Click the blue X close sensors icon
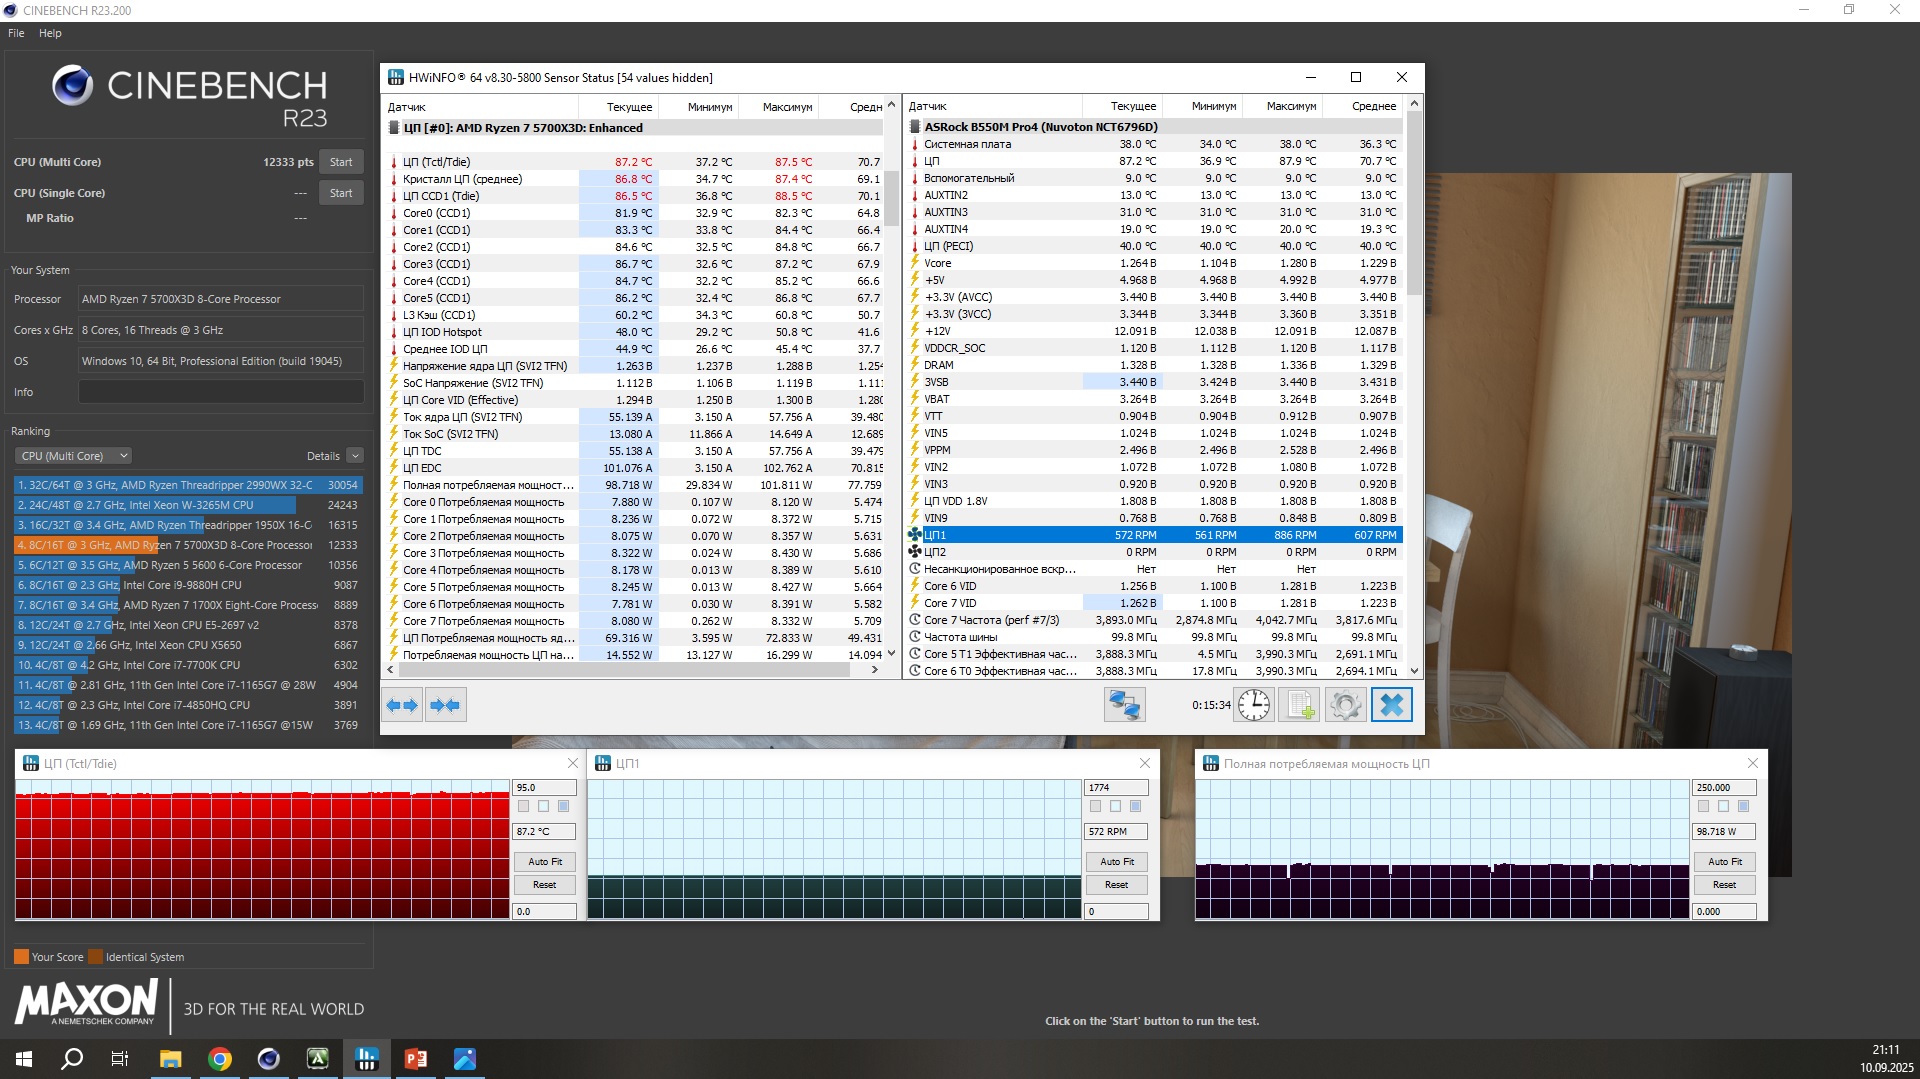 [1391, 705]
